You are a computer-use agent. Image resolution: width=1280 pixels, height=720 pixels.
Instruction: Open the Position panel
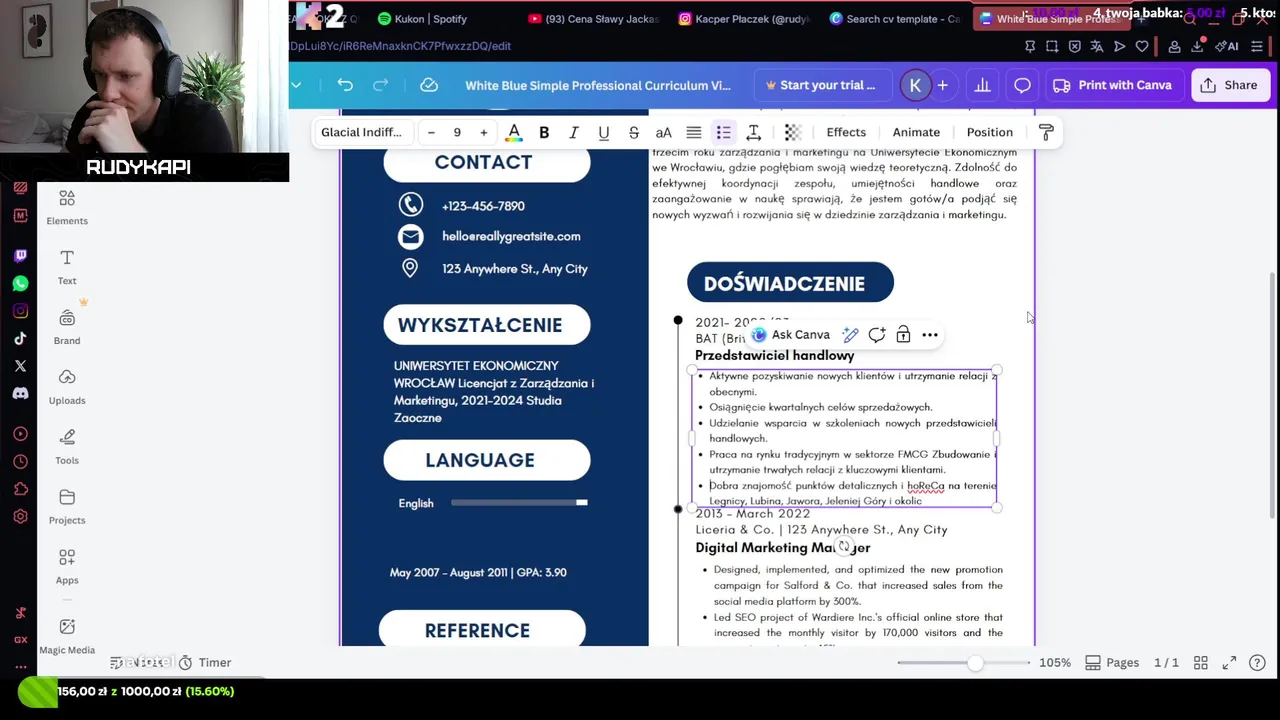(x=989, y=132)
